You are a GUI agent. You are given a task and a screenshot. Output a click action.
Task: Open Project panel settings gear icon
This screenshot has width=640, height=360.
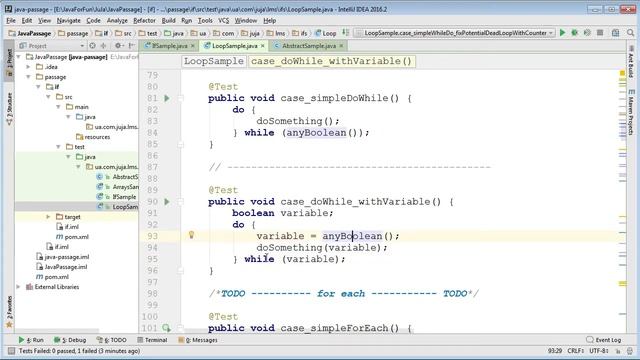(x=118, y=46)
